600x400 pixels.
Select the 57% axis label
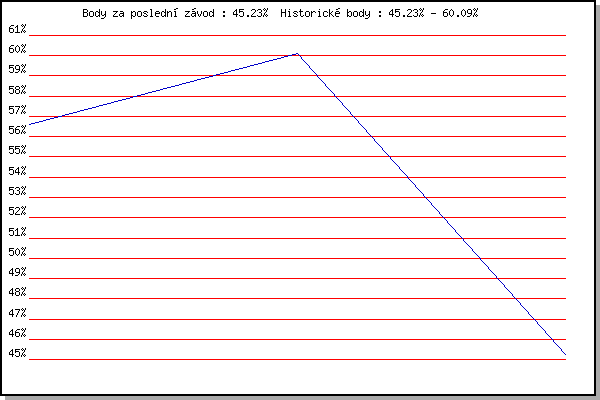pyautogui.click(x=17, y=110)
